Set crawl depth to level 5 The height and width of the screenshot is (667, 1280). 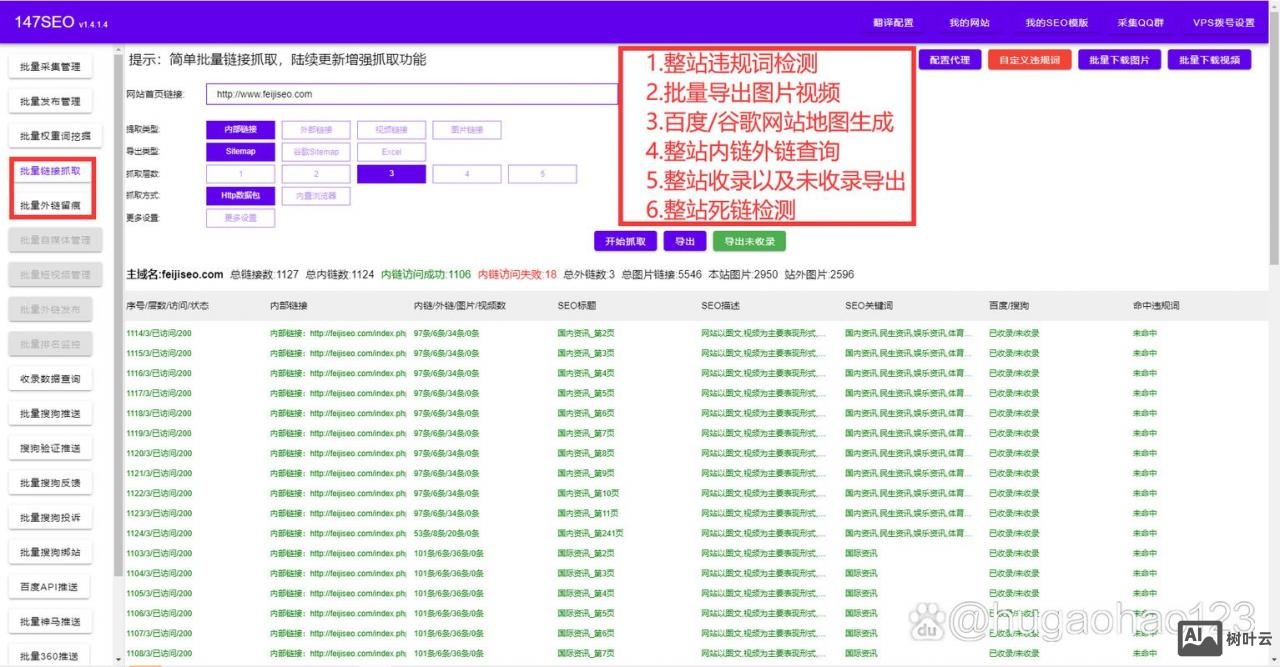[542, 173]
